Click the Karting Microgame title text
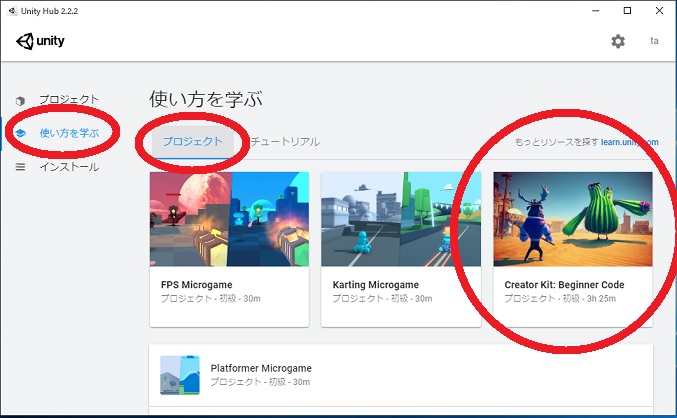The height and width of the screenshot is (418, 677). pos(376,285)
